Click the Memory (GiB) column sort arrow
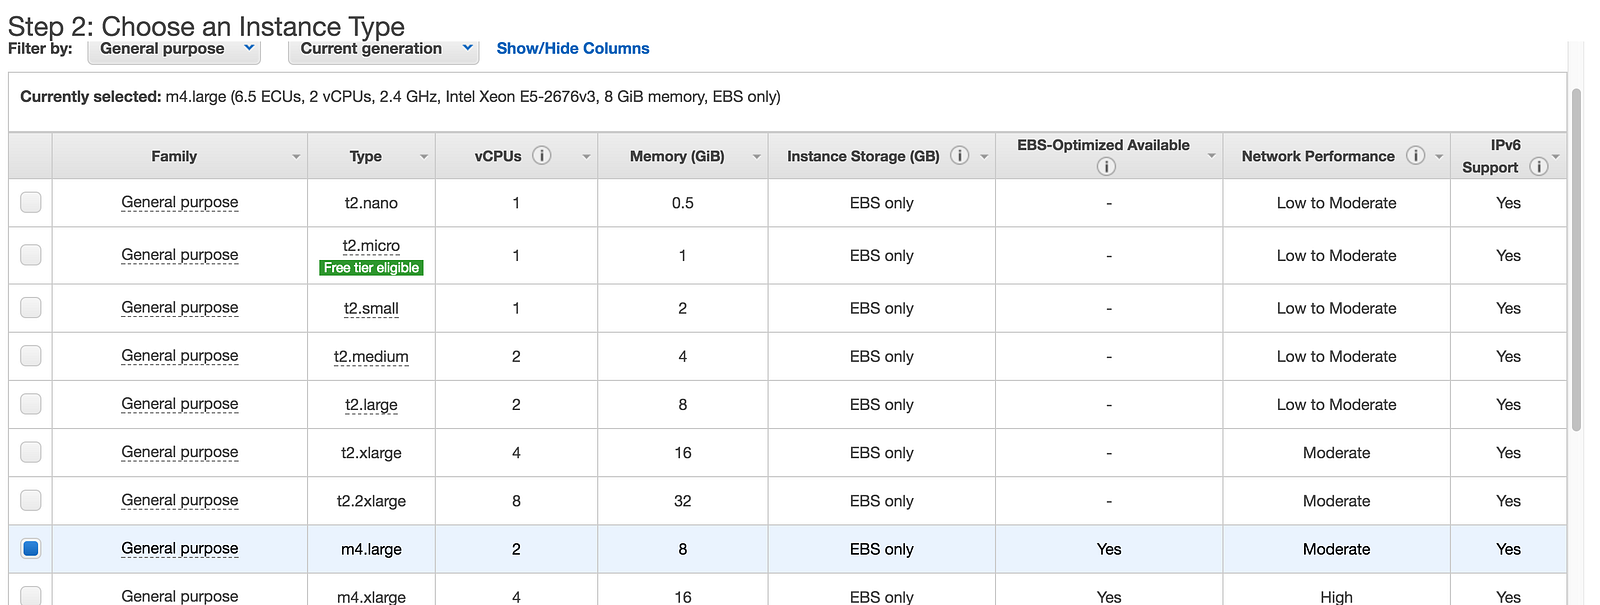The width and height of the screenshot is (1600, 605). click(757, 157)
